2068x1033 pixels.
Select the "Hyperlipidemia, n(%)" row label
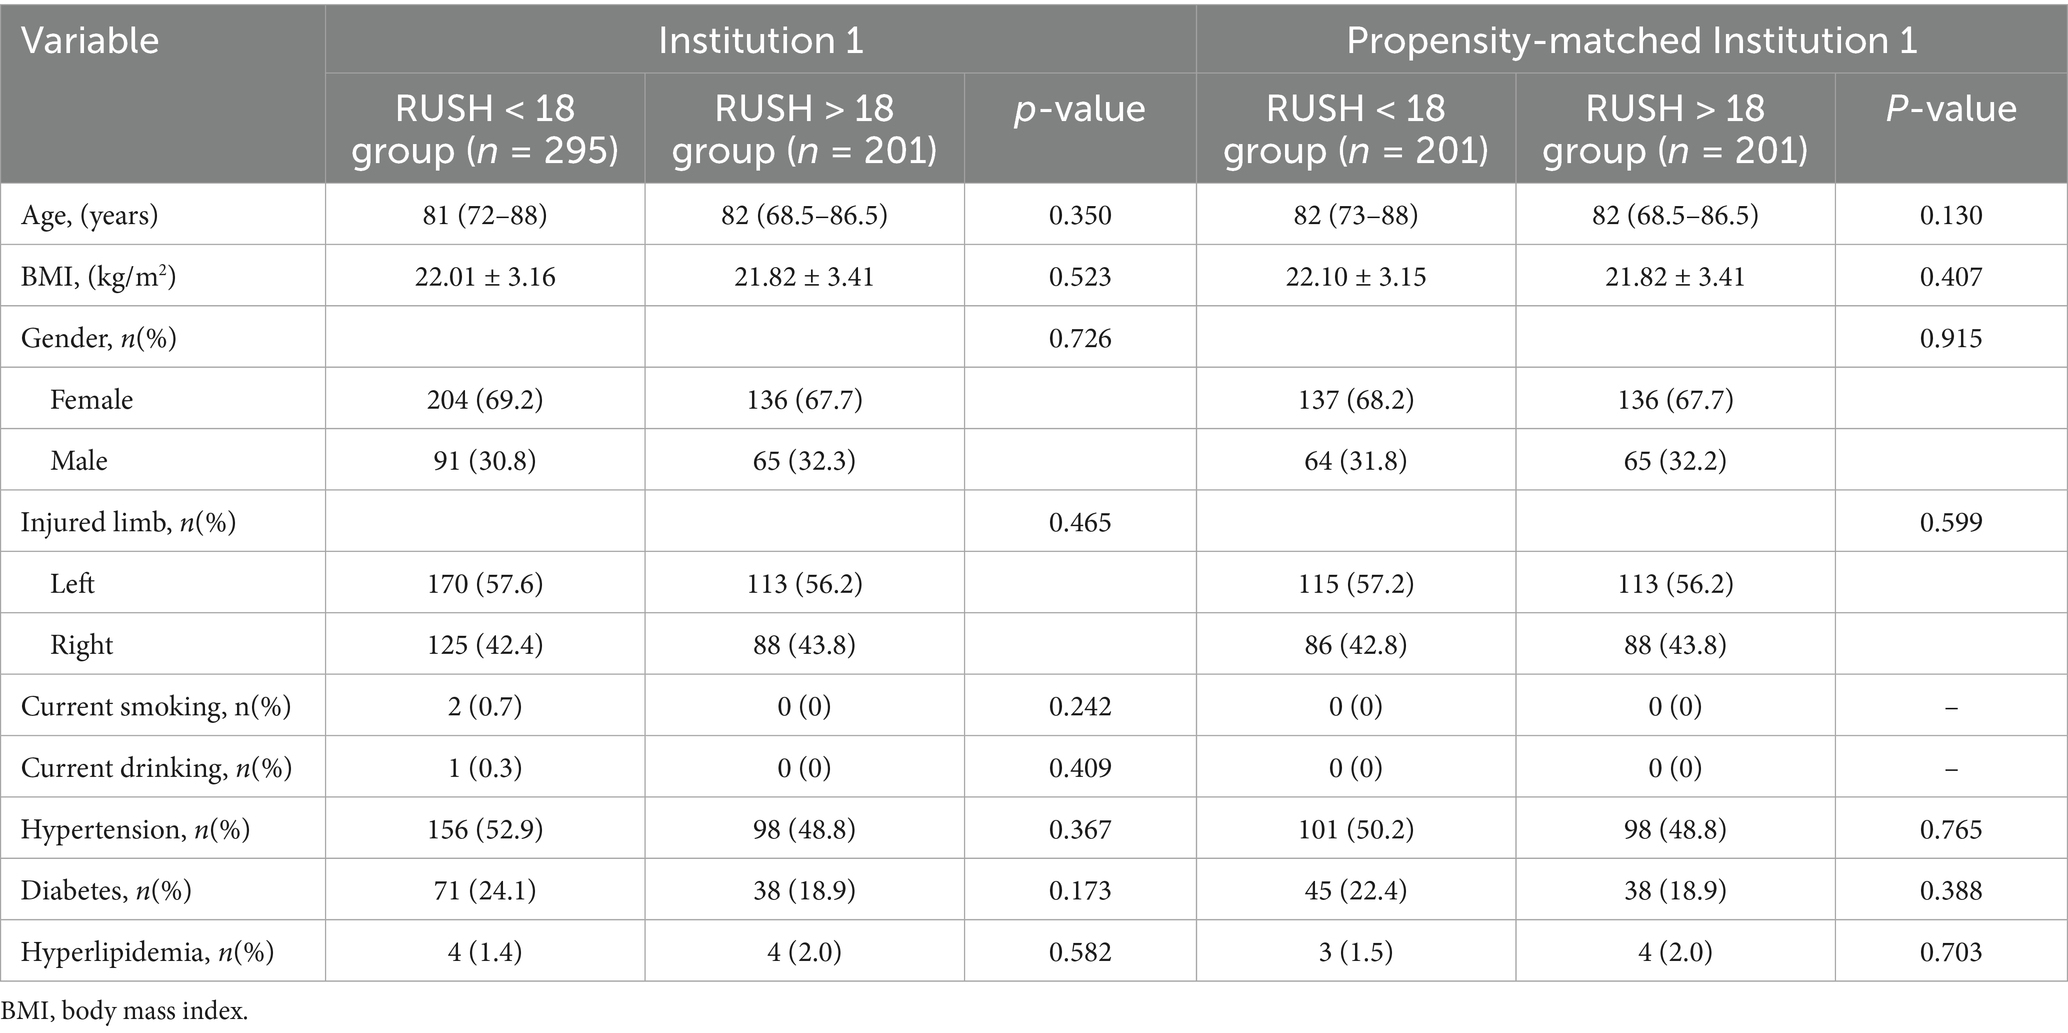point(147,952)
